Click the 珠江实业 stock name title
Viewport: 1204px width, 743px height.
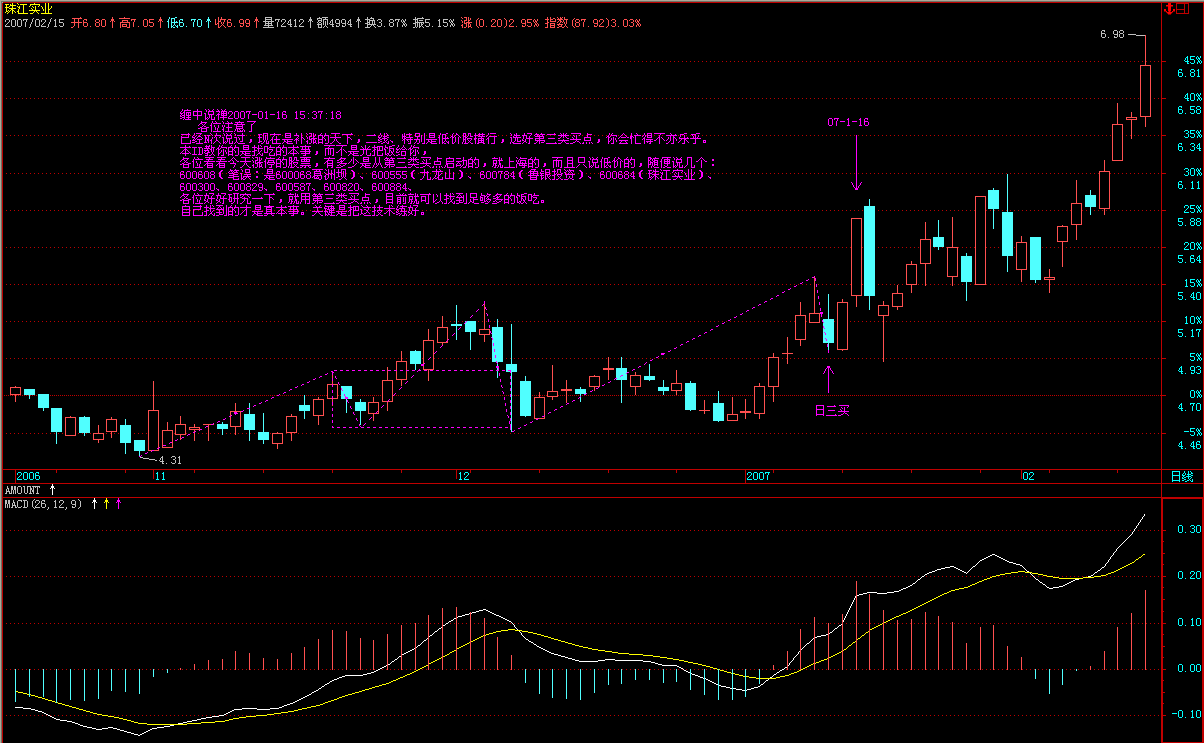[25, 8]
